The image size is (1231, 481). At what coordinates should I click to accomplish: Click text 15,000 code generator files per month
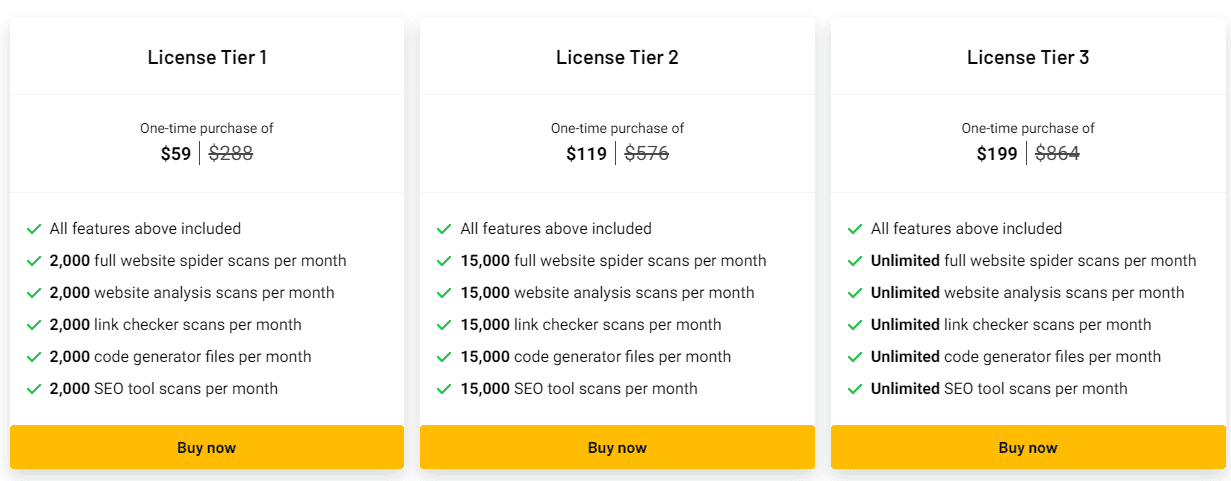point(596,357)
